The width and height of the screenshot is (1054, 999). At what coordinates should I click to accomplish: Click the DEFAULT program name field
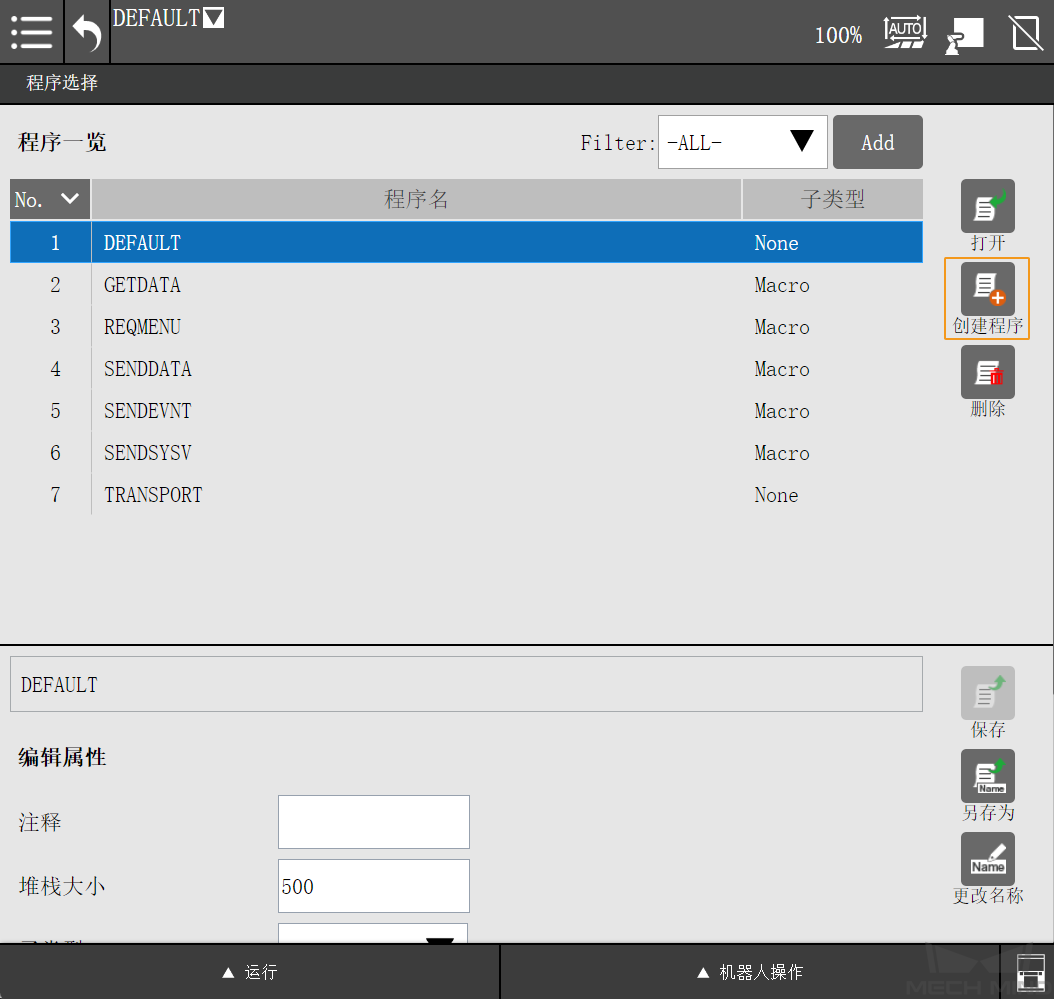[x=467, y=684]
